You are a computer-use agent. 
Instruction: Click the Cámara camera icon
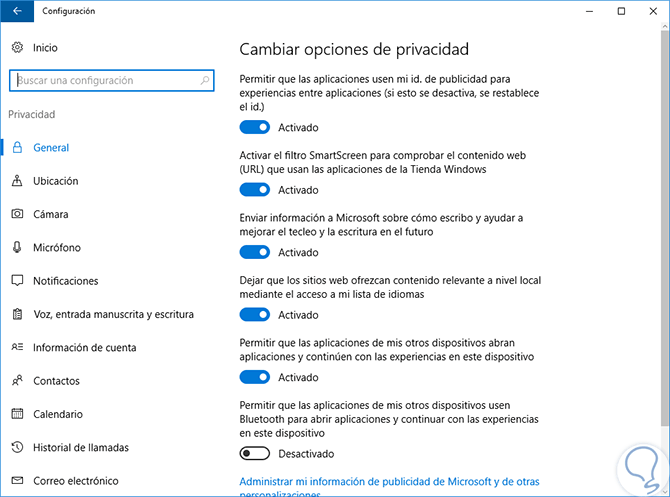(17, 214)
